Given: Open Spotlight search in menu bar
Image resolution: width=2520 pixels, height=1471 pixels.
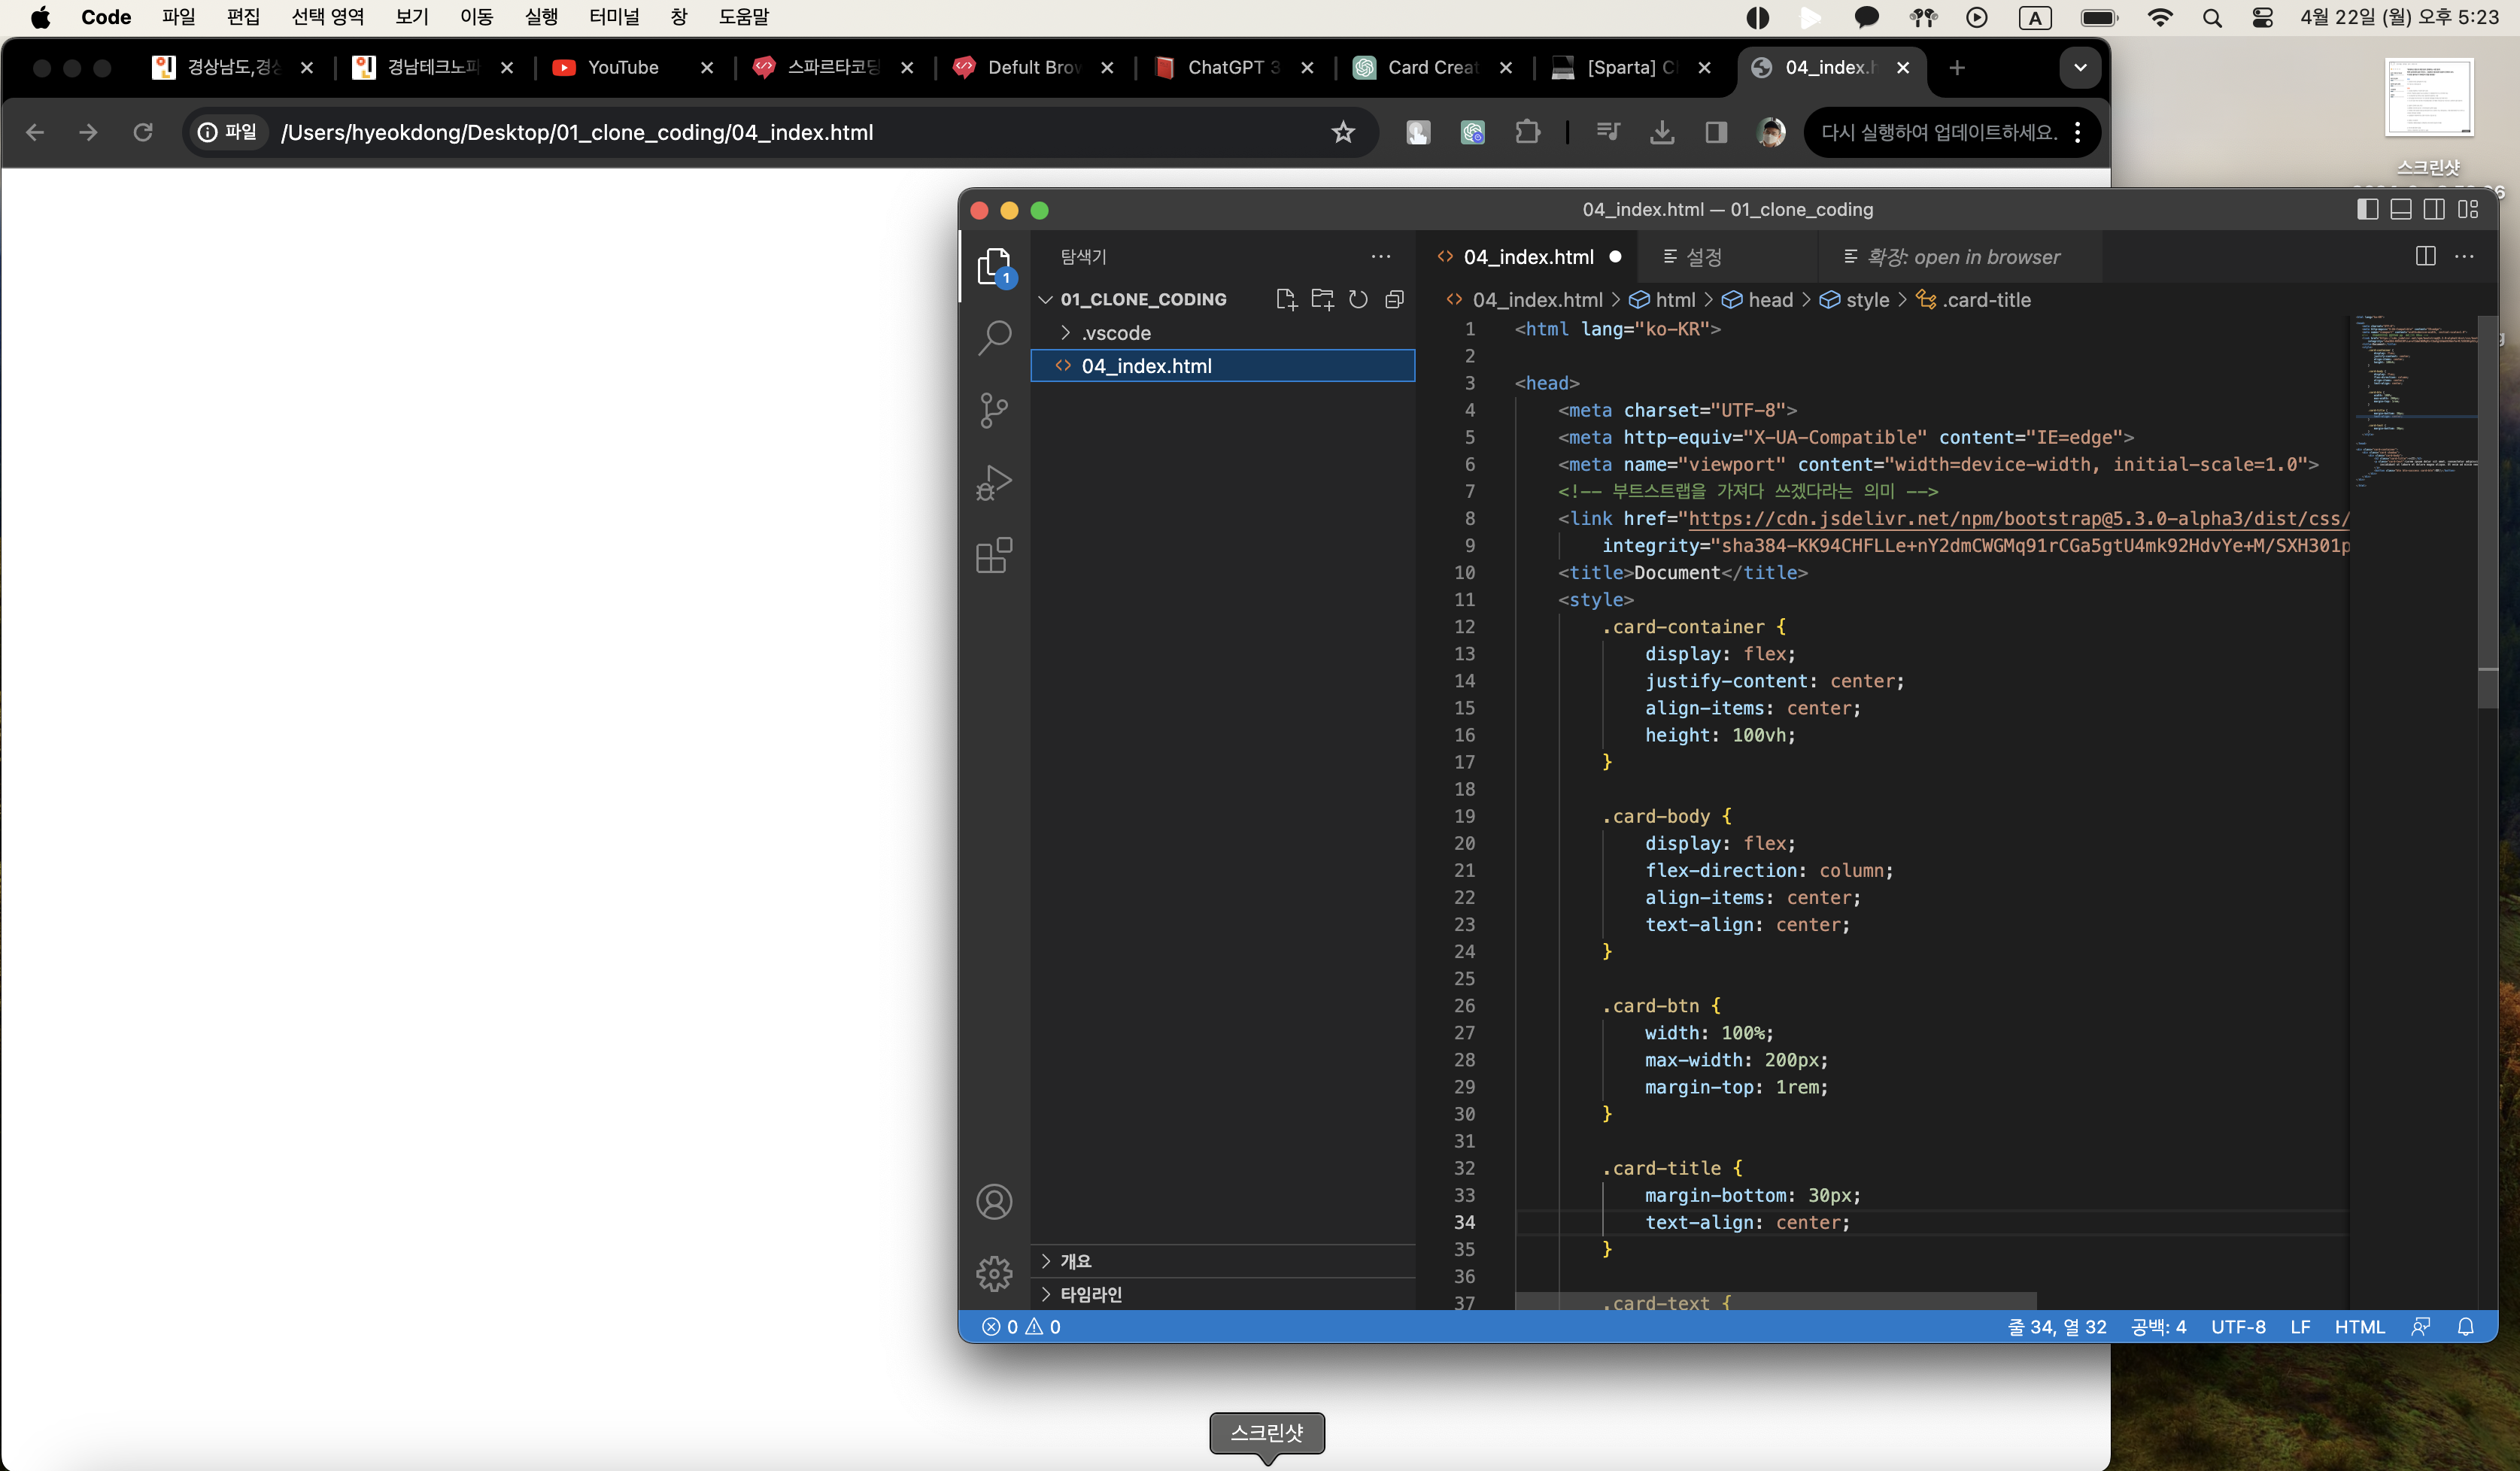Looking at the screenshot, I should coord(2212,17).
